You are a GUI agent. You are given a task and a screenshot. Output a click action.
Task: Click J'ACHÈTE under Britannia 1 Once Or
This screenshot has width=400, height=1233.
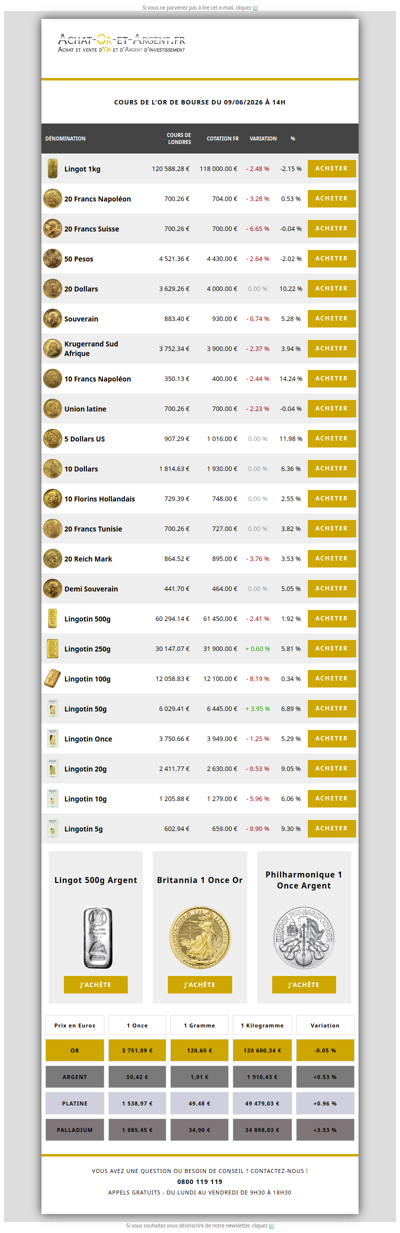click(x=200, y=985)
